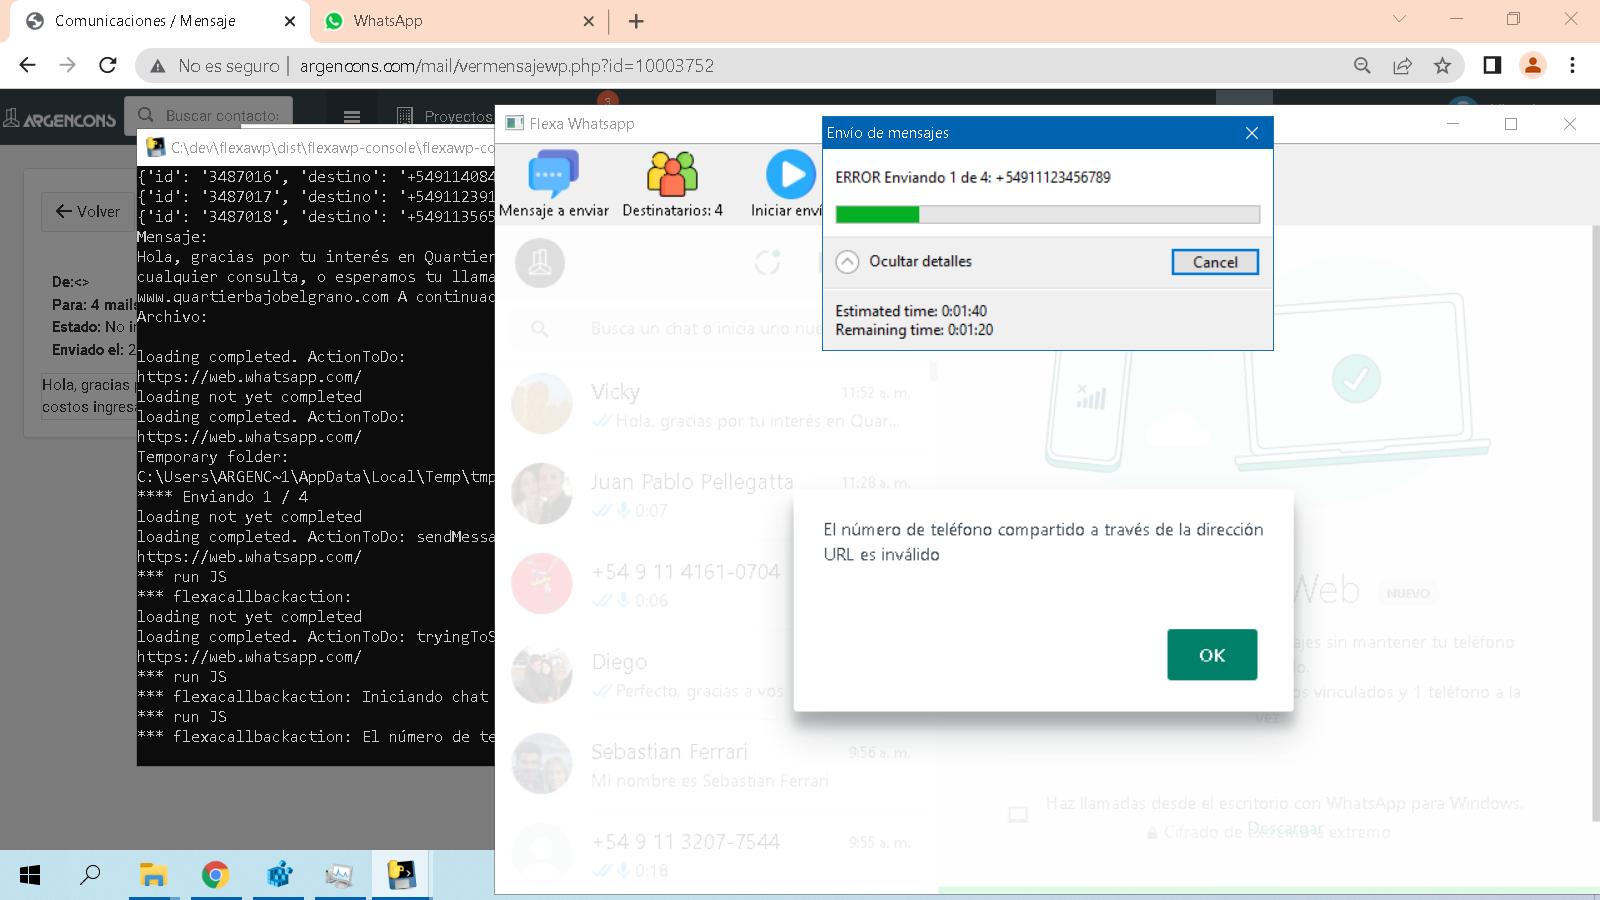Image resolution: width=1600 pixels, height=900 pixels.
Task: Click OK on the invalid number alert
Action: click(x=1212, y=655)
